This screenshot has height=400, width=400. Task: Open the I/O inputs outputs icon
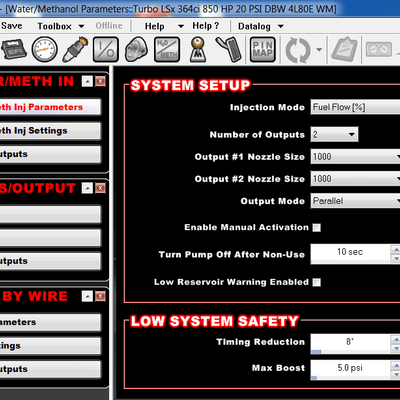click(106, 50)
